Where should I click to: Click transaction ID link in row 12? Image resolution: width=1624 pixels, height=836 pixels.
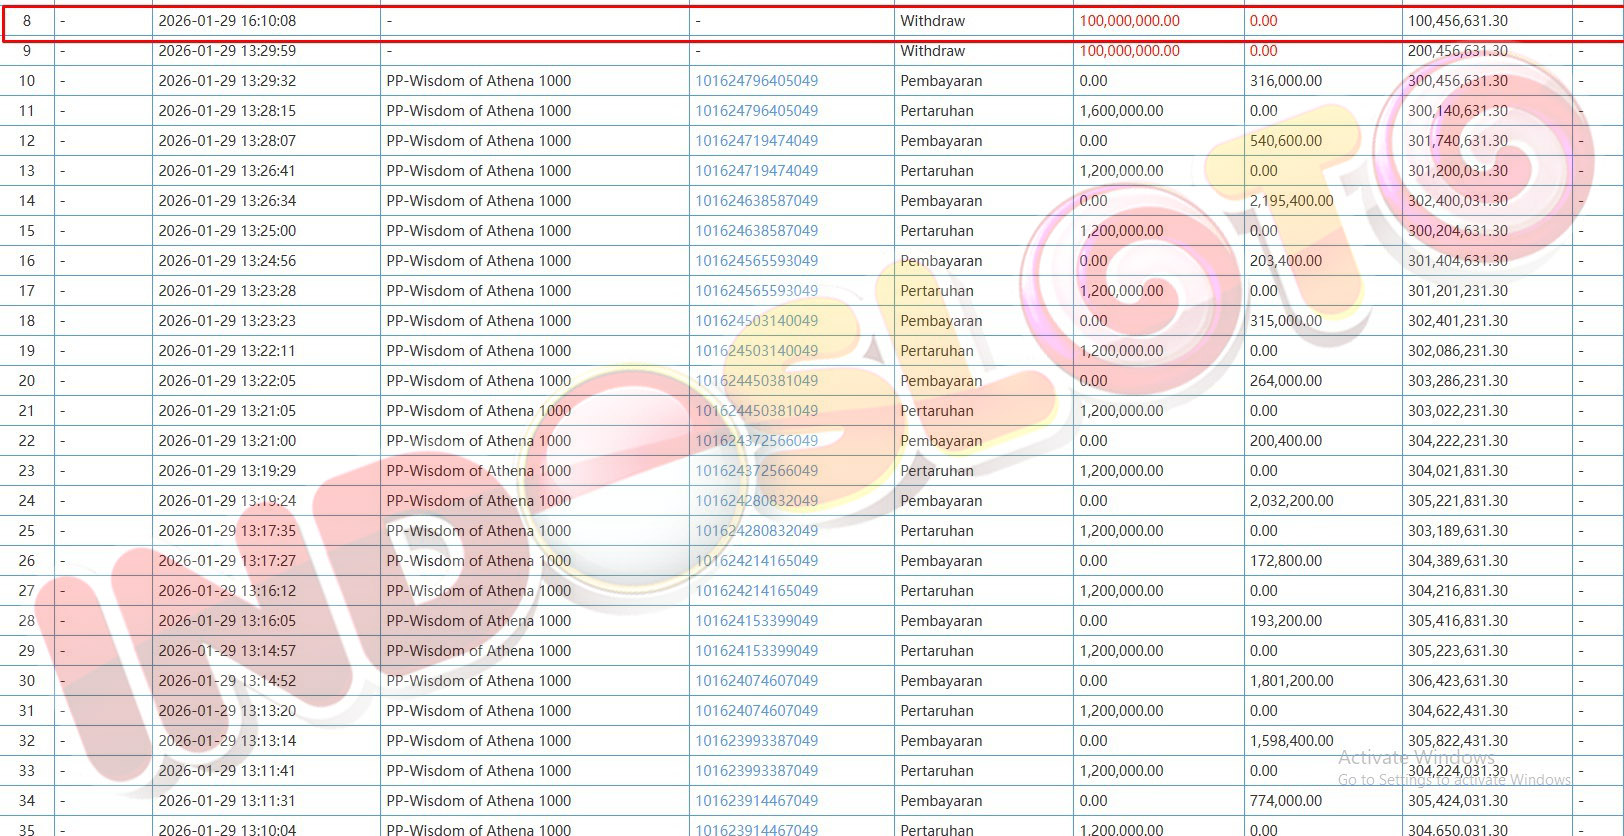click(x=756, y=141)
